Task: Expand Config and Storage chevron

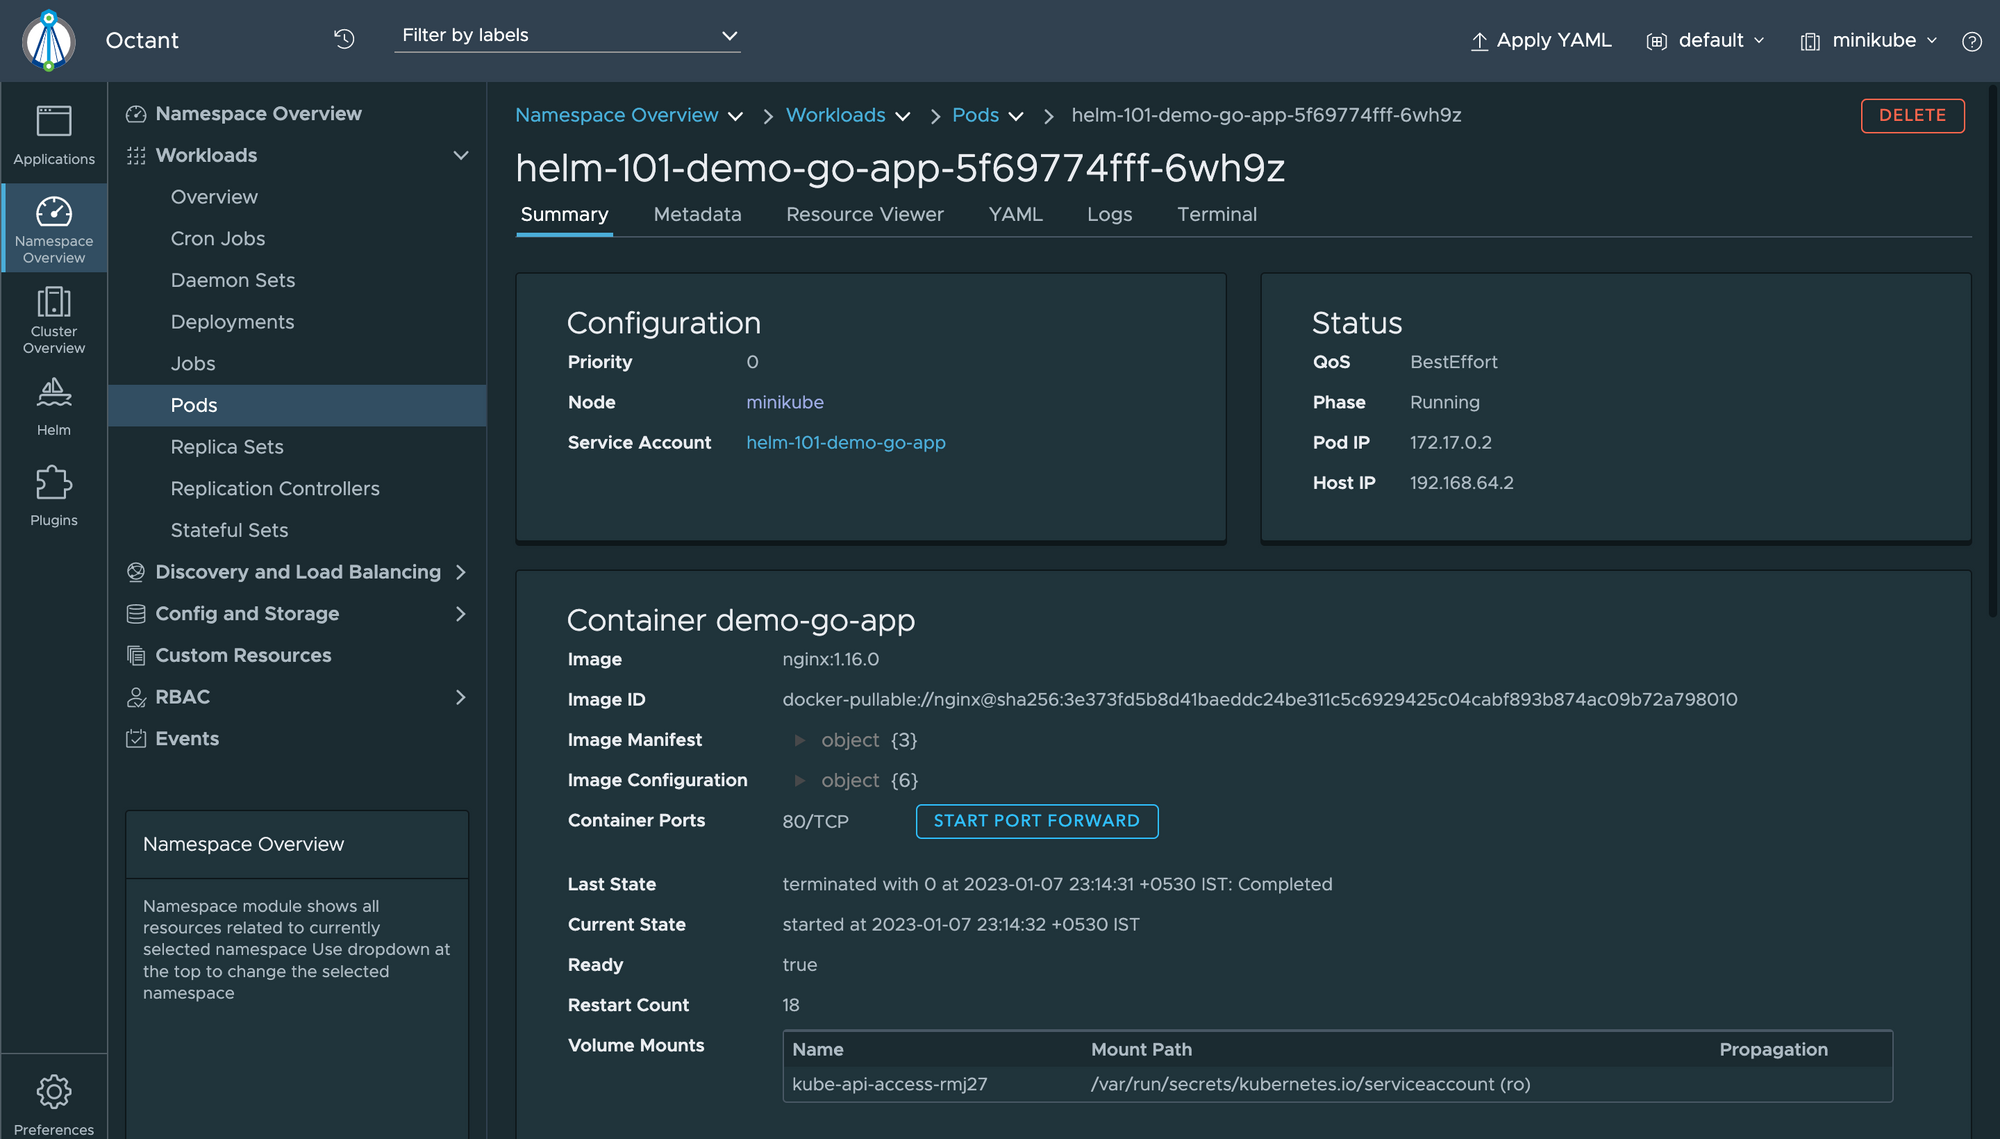Action: 460,614
